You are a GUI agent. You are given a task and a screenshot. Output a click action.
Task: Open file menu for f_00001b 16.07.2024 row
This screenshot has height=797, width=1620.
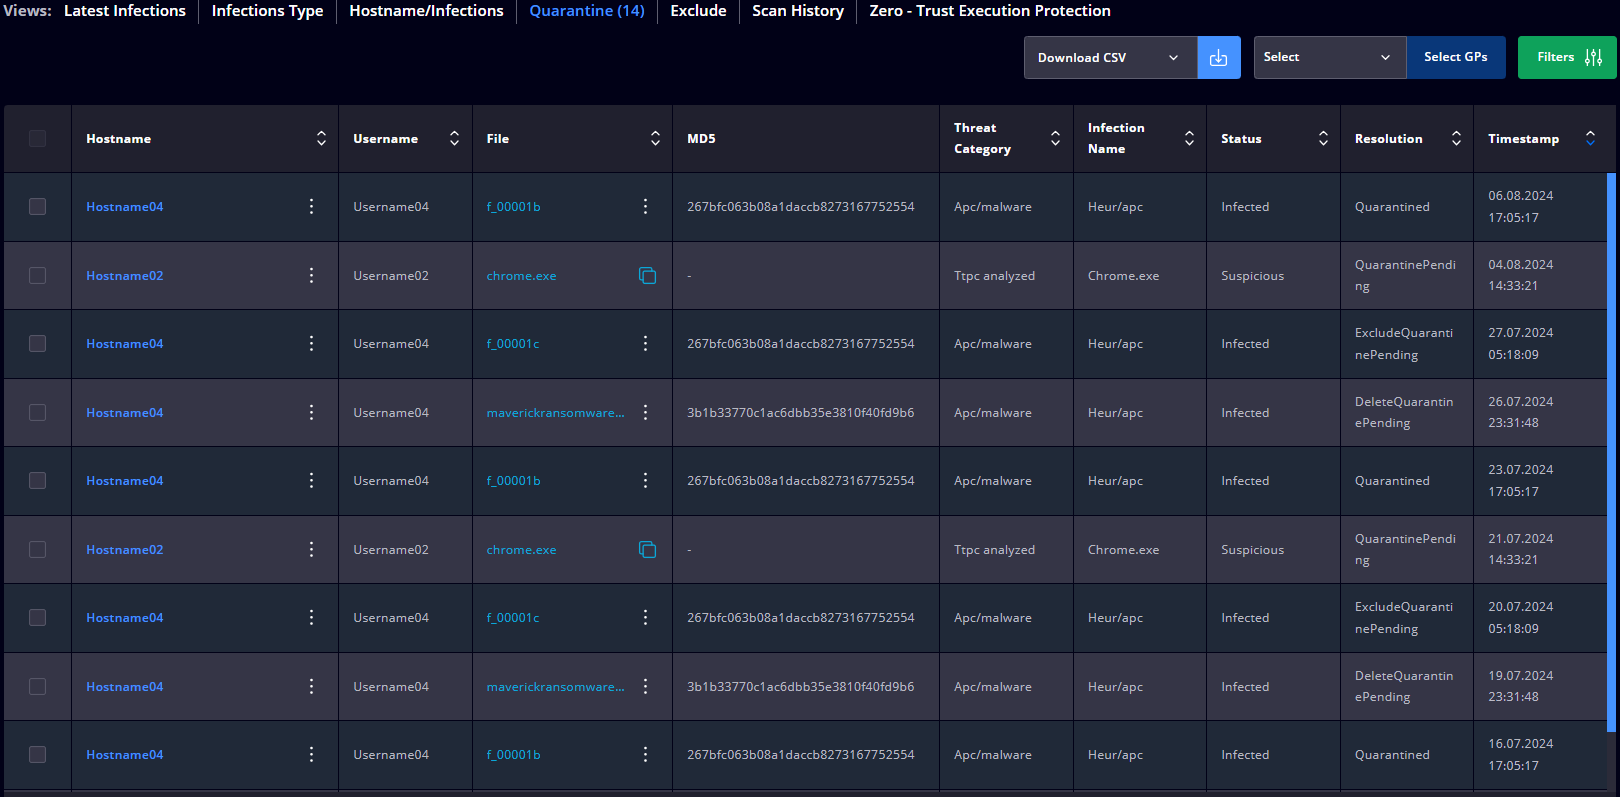tap(645, 754)
